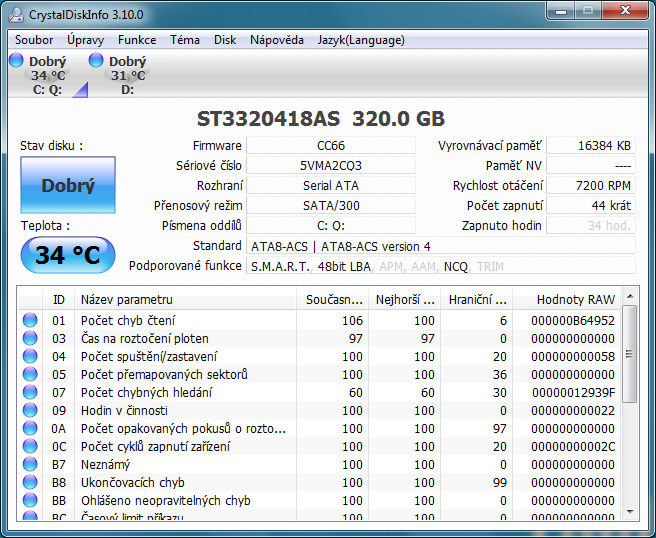Select the C: Q: disk status orb
This screenshot has width=656, height=538.
16,61
